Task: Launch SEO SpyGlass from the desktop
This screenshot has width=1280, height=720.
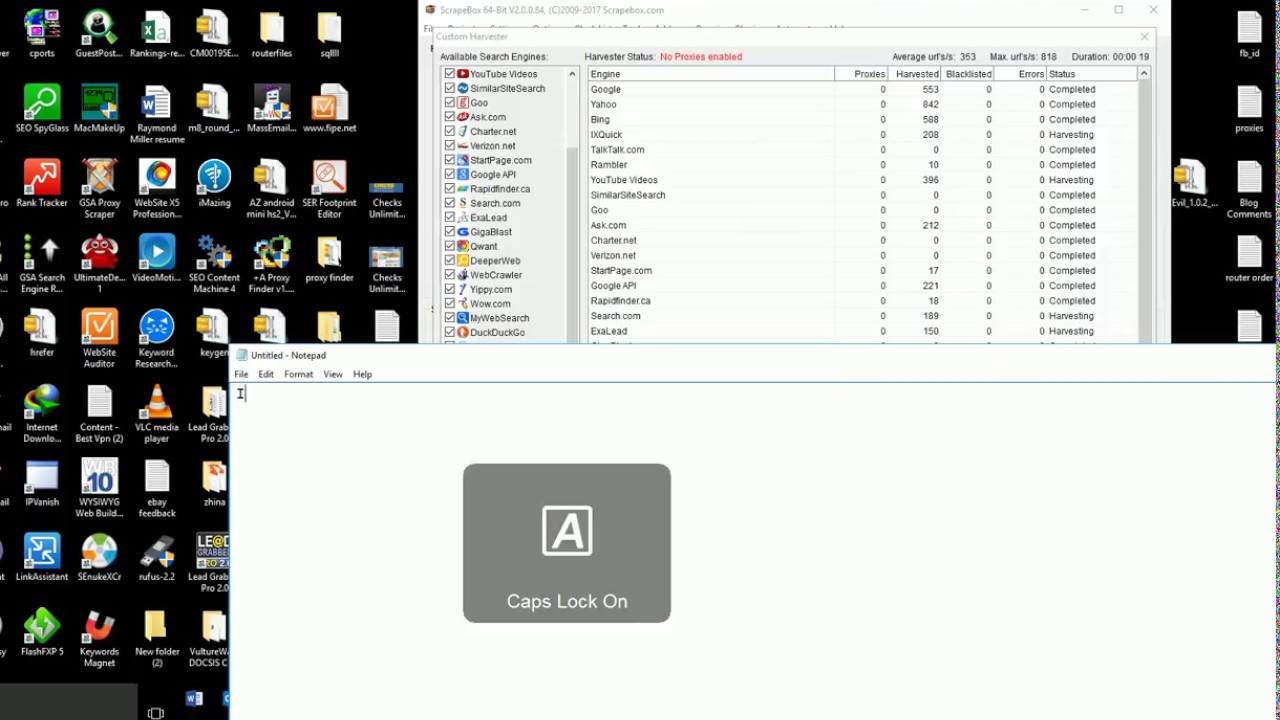Action: click(x=41, y=109)
